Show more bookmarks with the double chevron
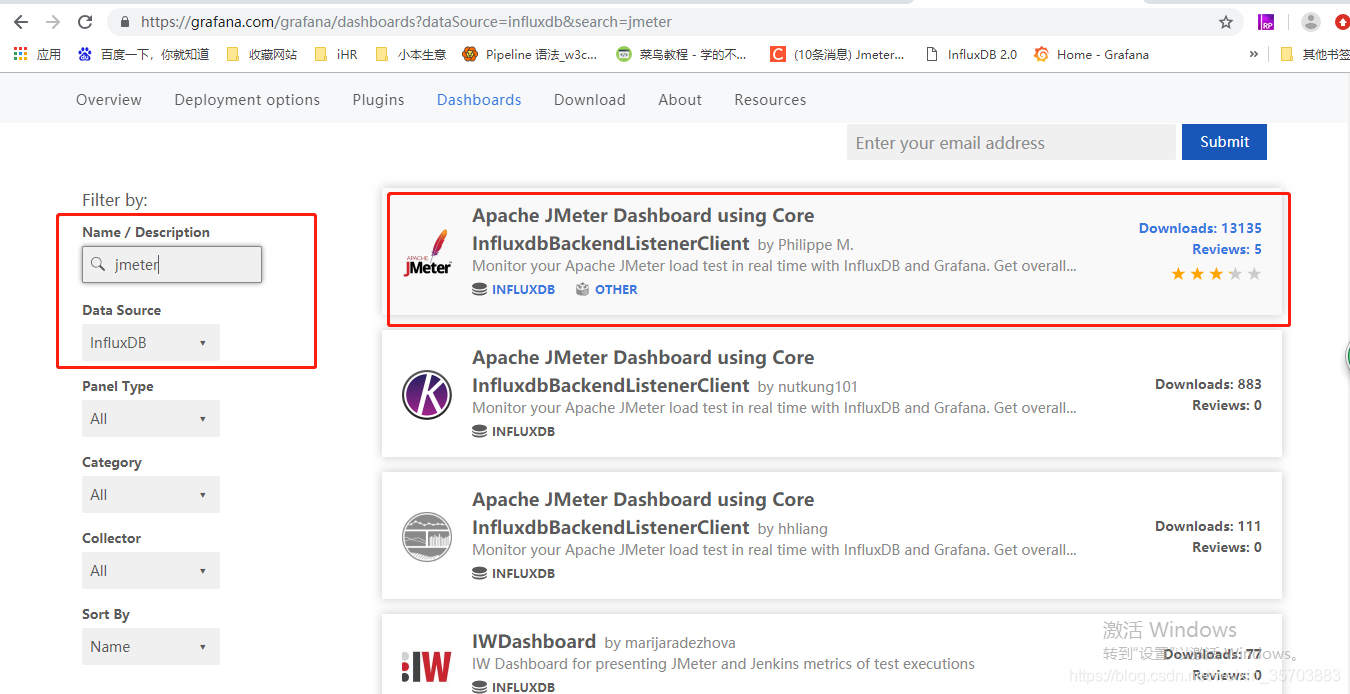Screen dimensions: 1350x694 [x=1254, y=54]
